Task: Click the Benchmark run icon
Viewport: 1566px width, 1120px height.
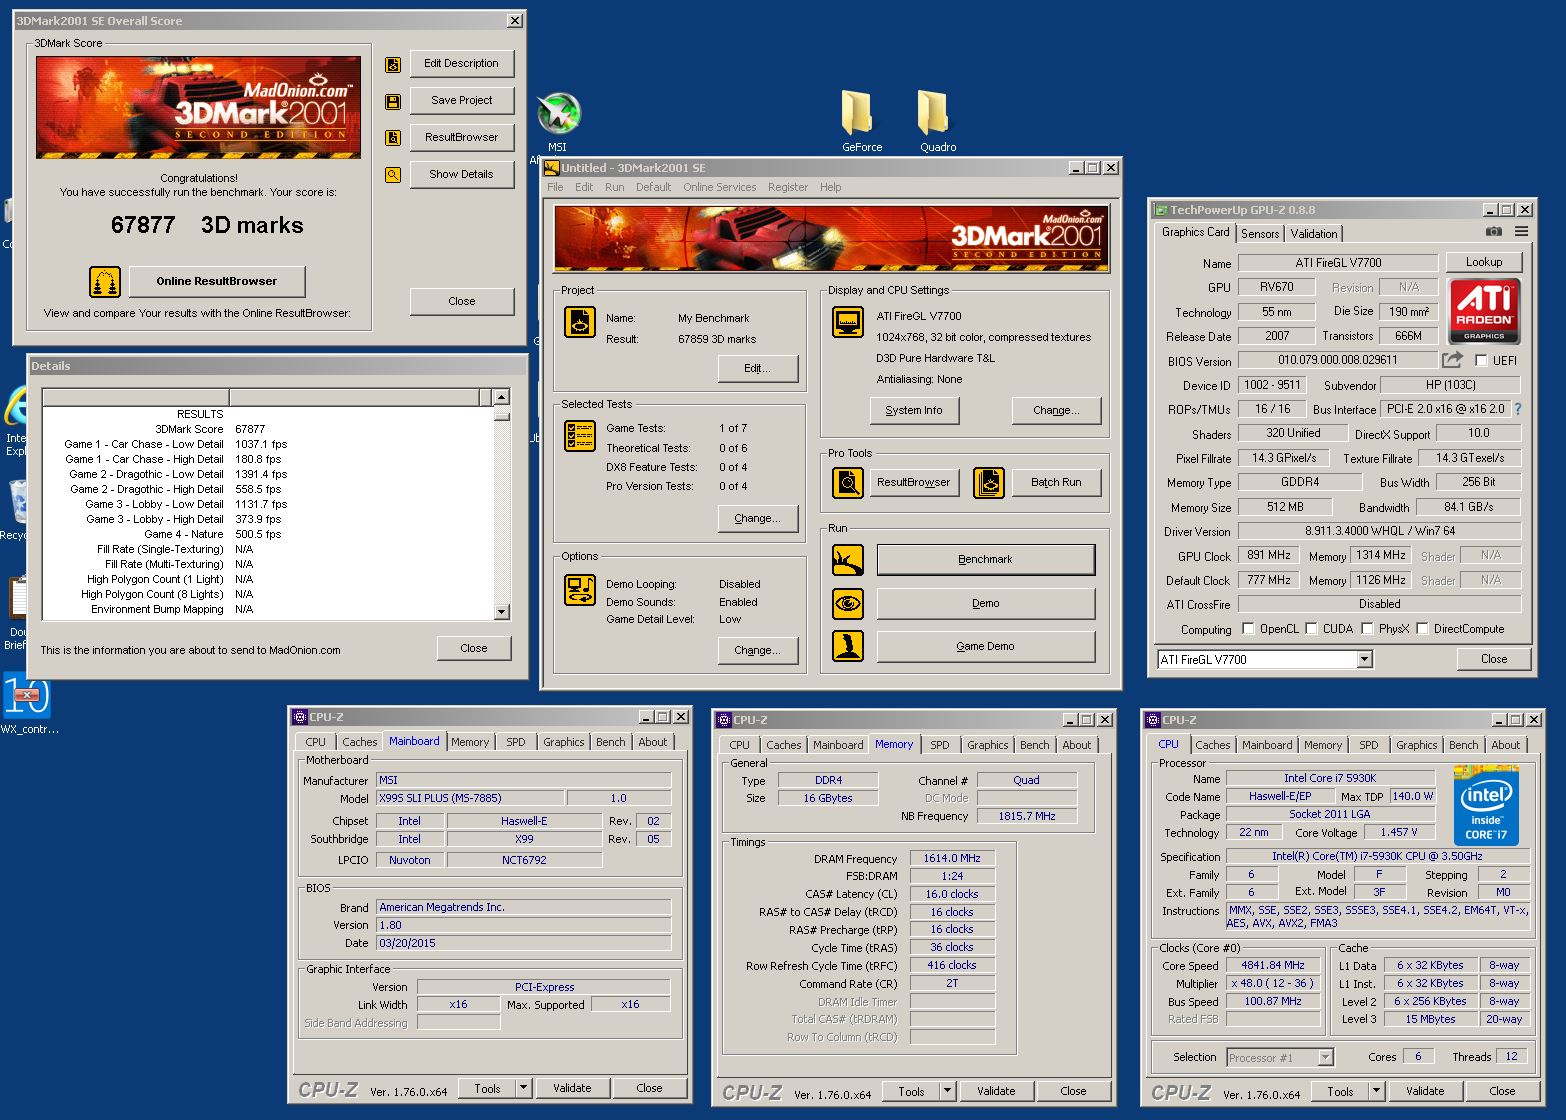Action: click(x=848, y=560)
